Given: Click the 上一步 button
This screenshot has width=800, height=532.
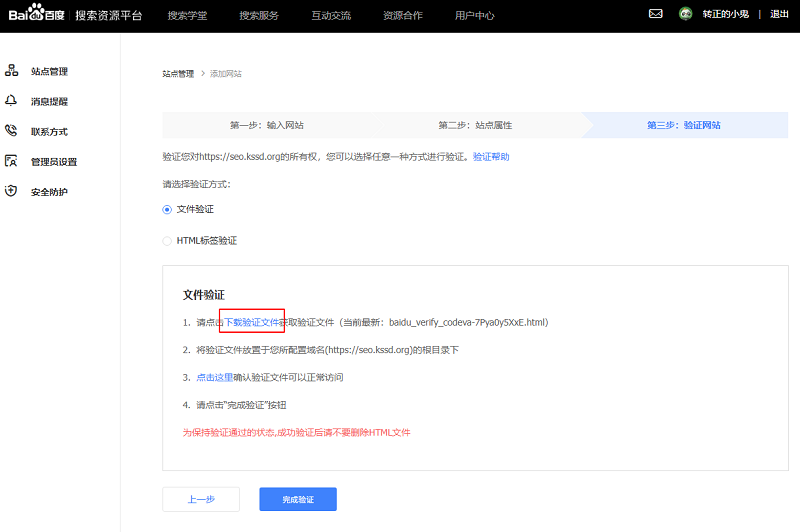Looking at the screenshot, I should point(201,499).
